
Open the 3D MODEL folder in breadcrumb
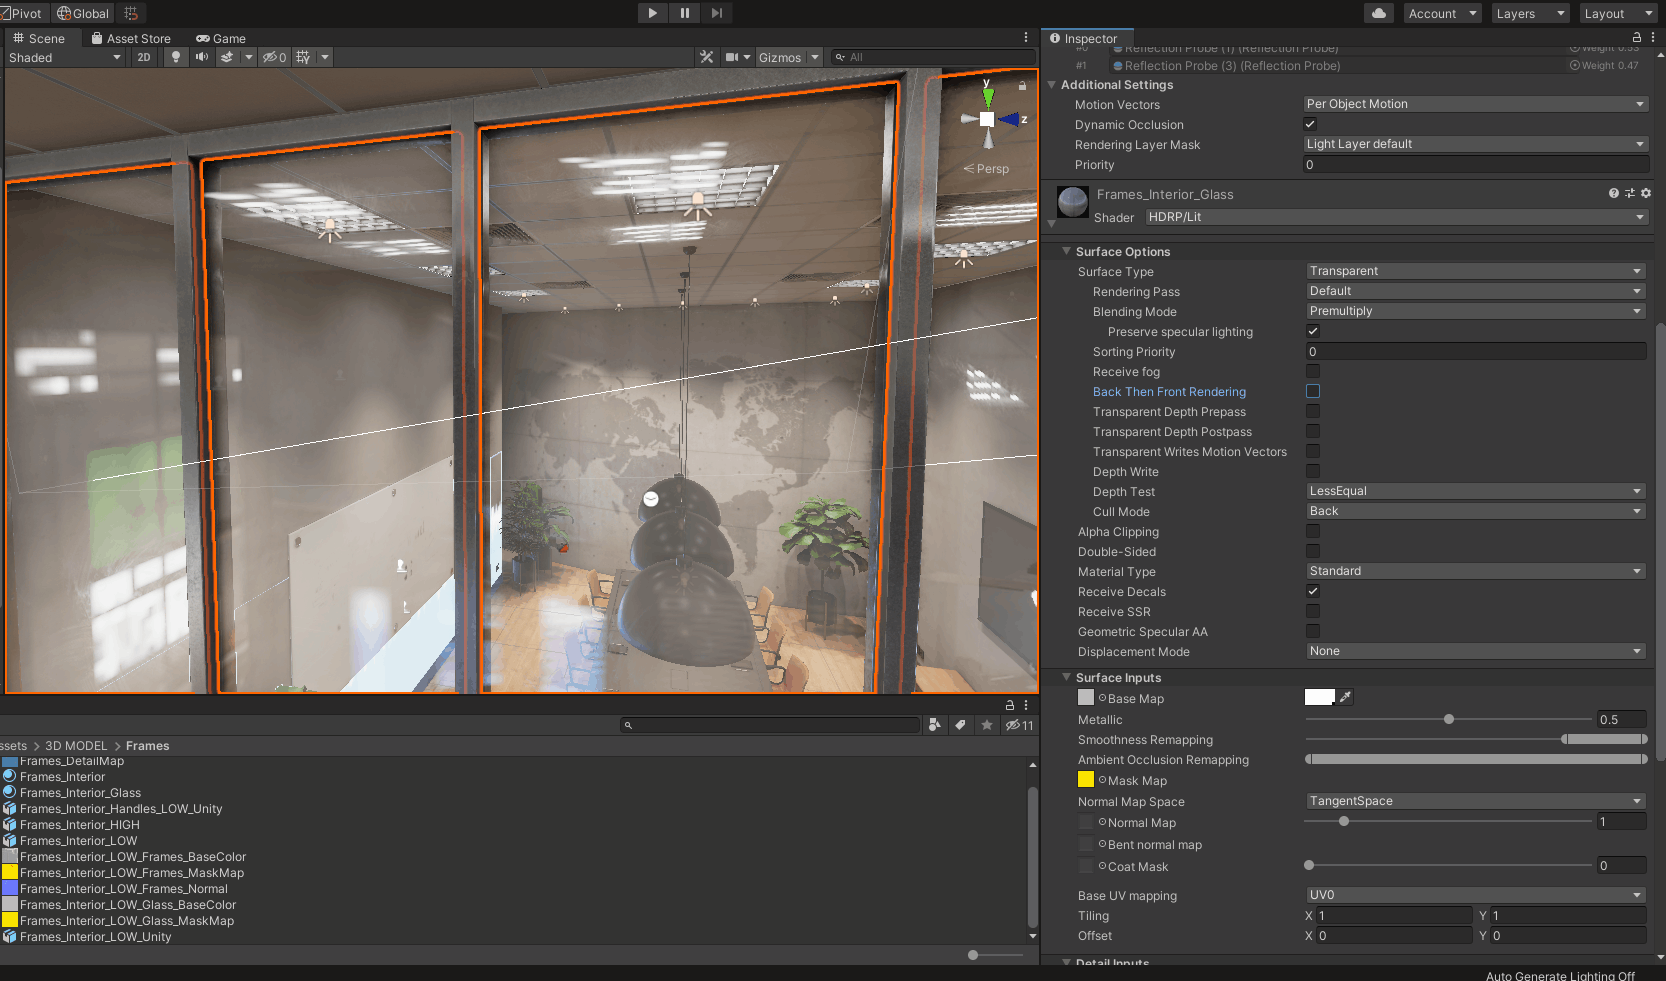tap(76, 745)
